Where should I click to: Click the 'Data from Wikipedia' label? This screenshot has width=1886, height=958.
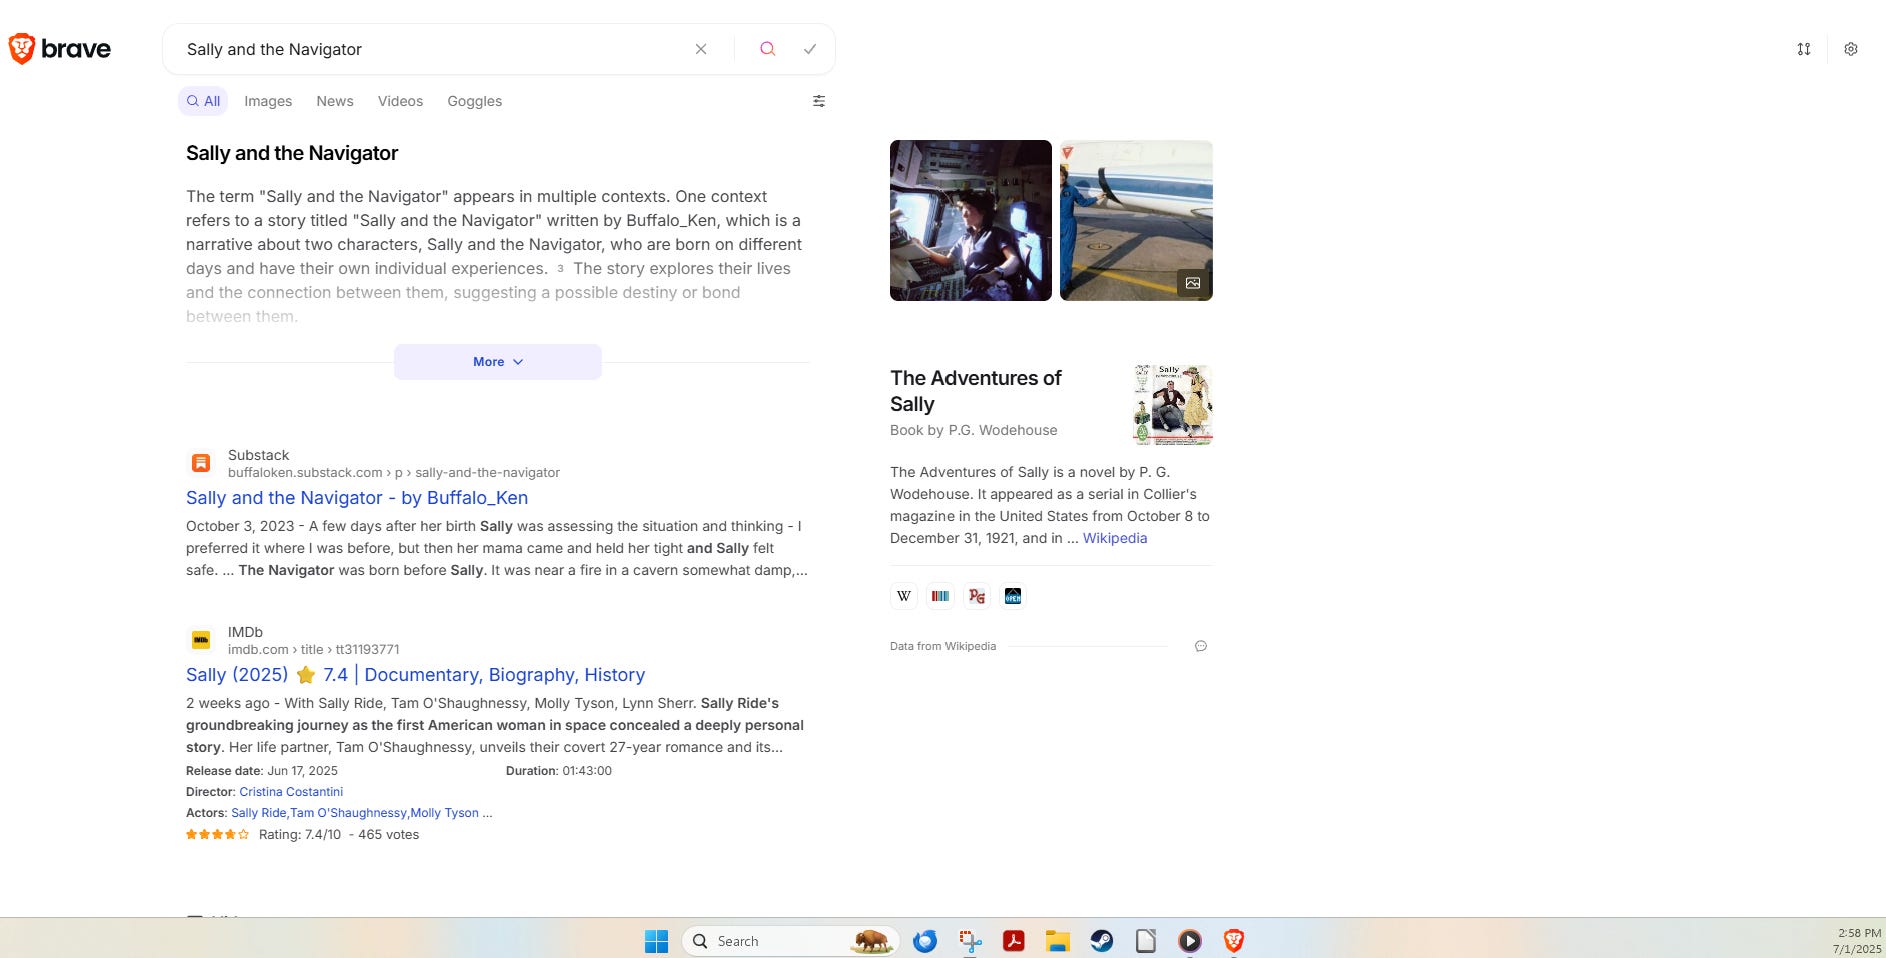943,646
